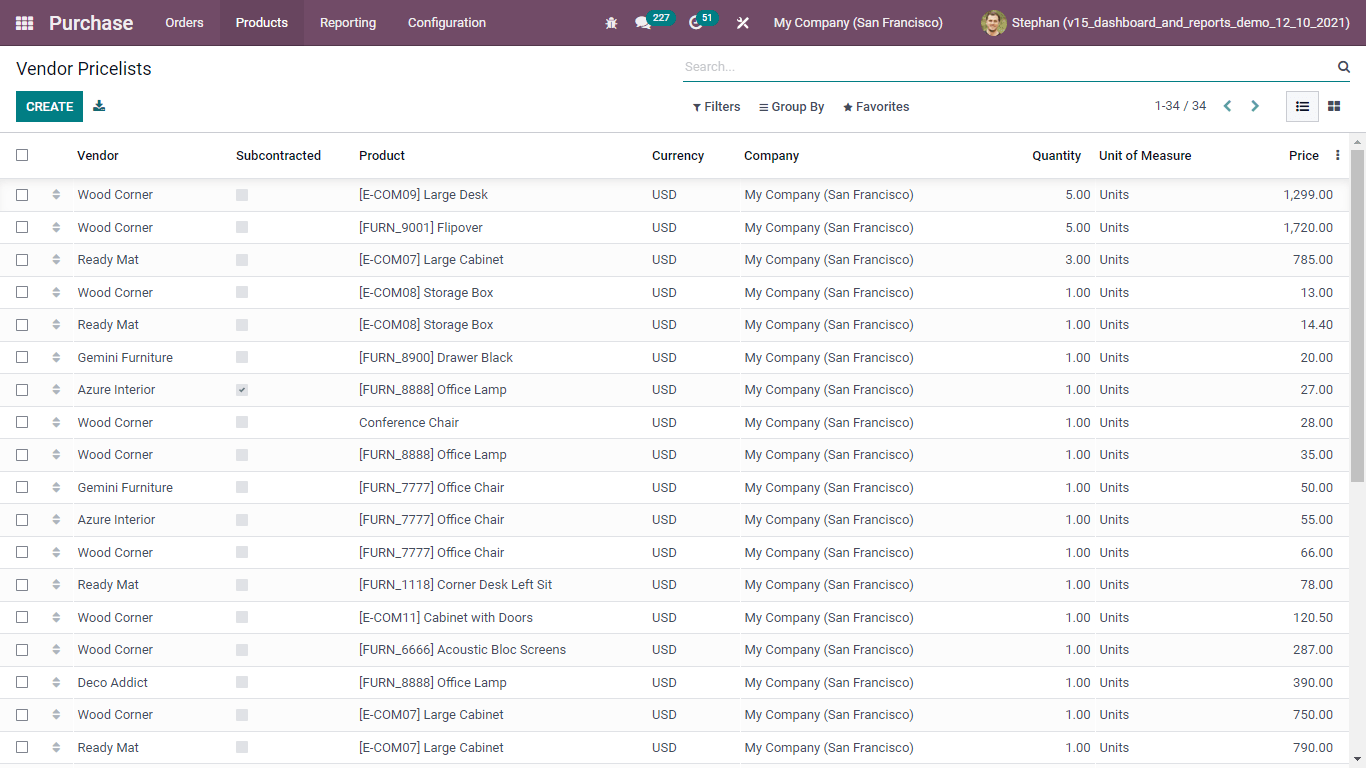Click the Purchase app title
The image size is (1366, 768).
point(91,23)
